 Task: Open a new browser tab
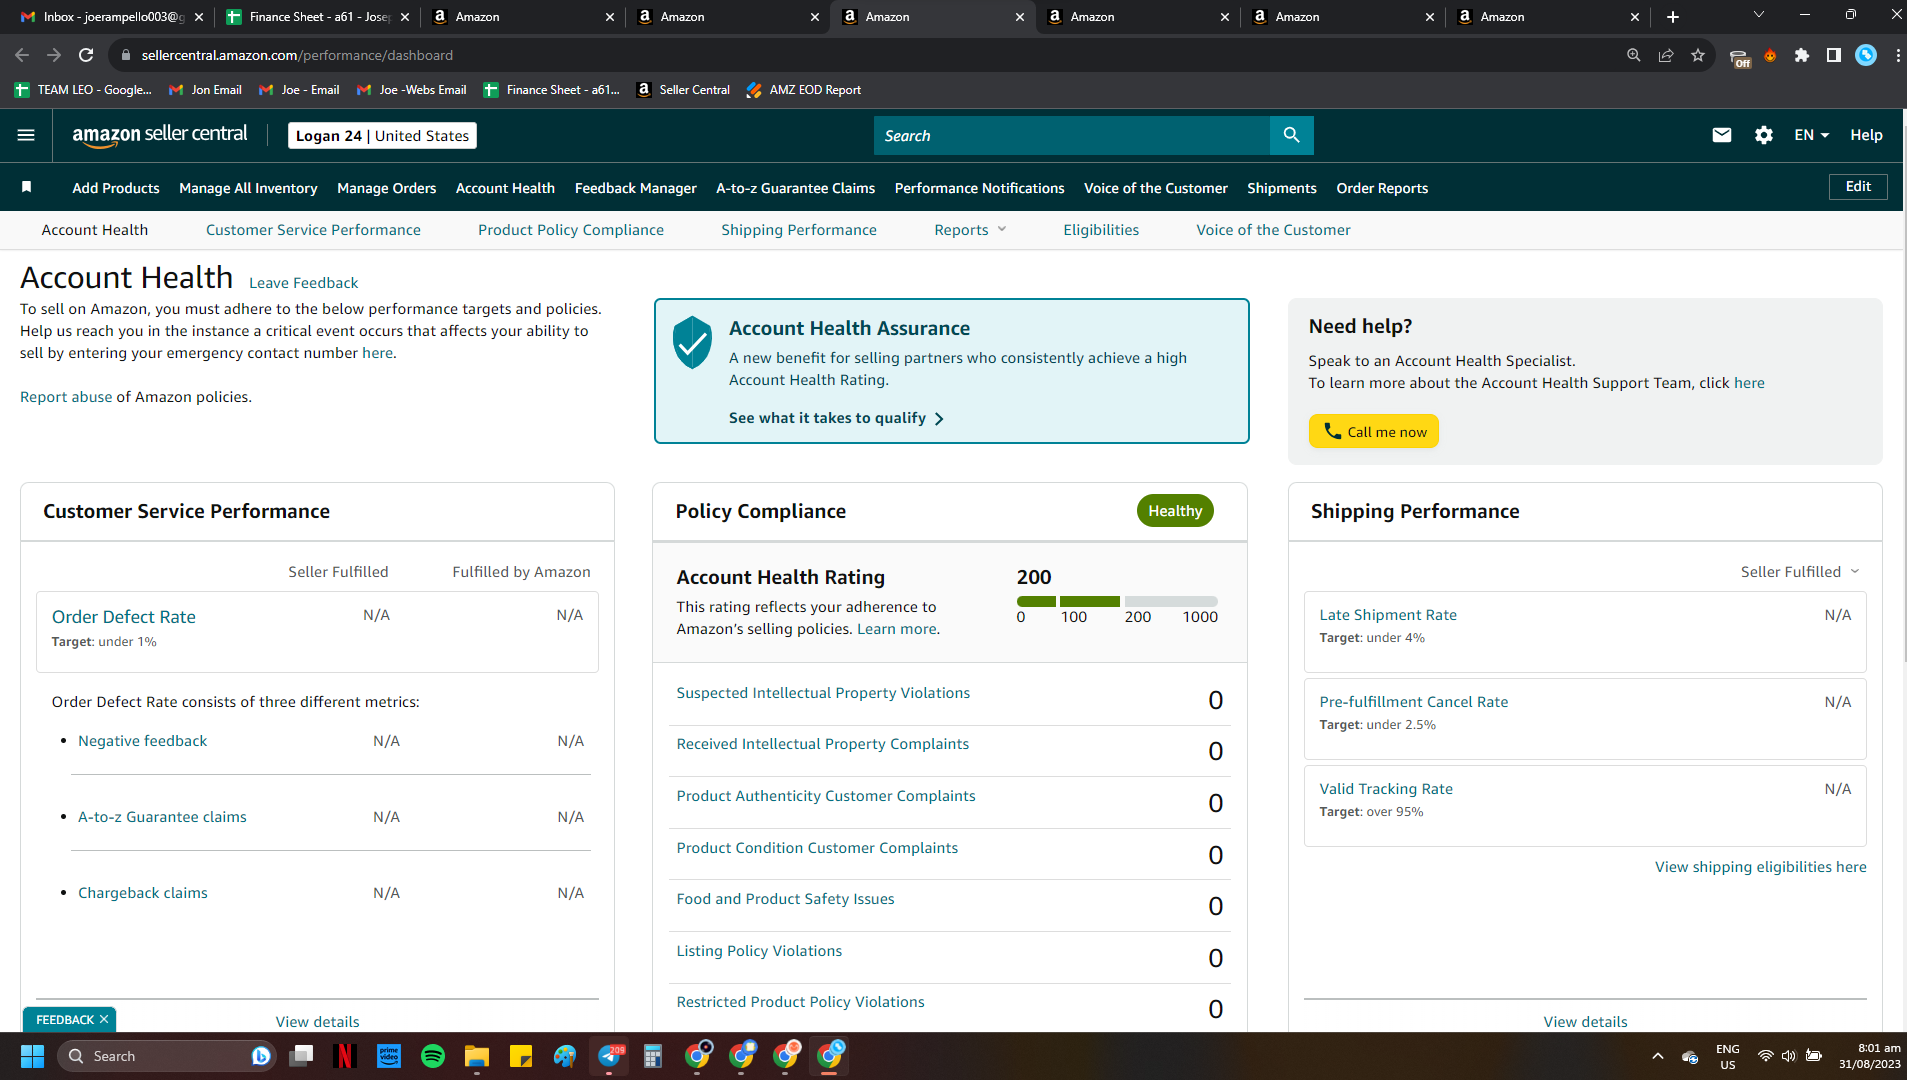pyautogui.click(x=1673, y=17)
